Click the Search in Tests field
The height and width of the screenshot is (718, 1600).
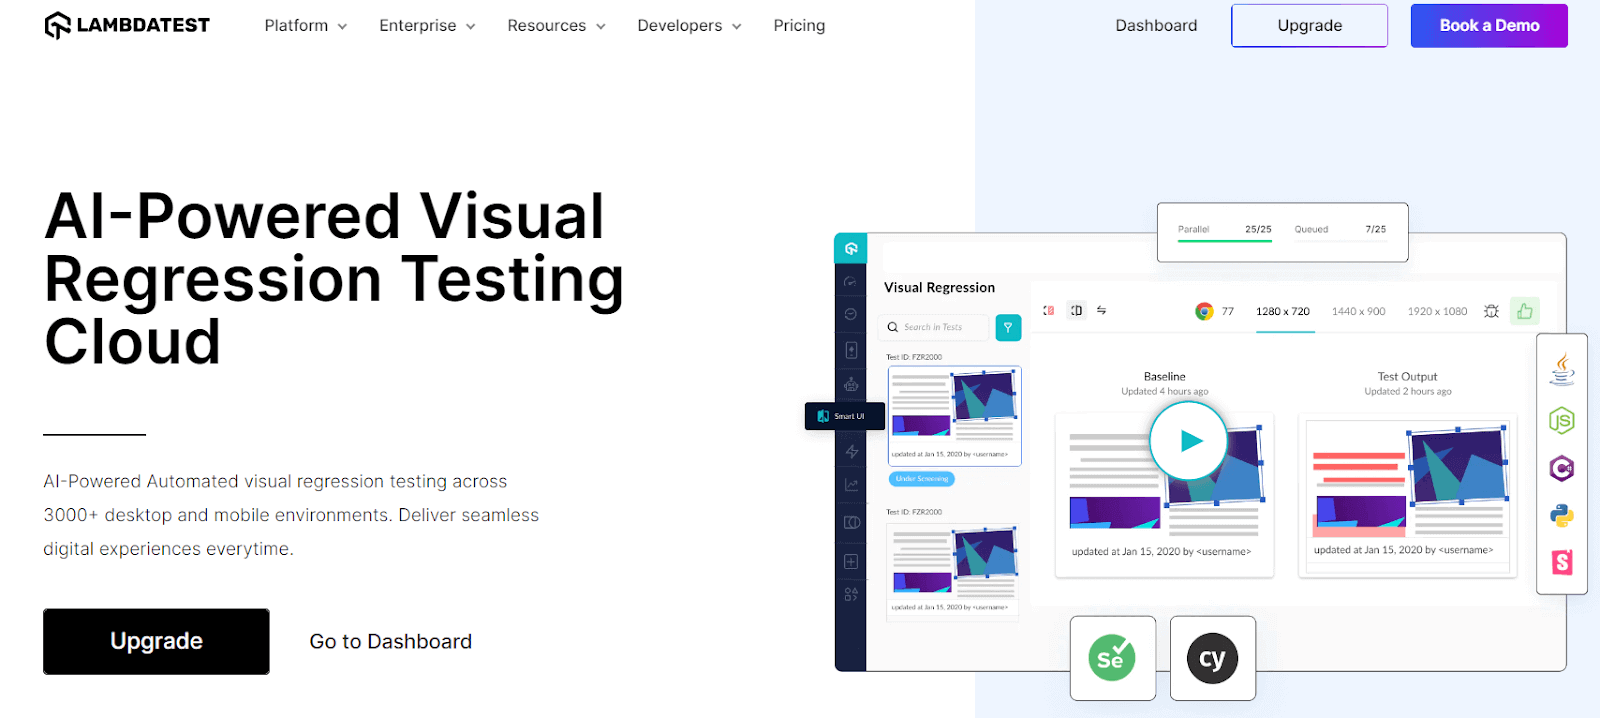933,327
